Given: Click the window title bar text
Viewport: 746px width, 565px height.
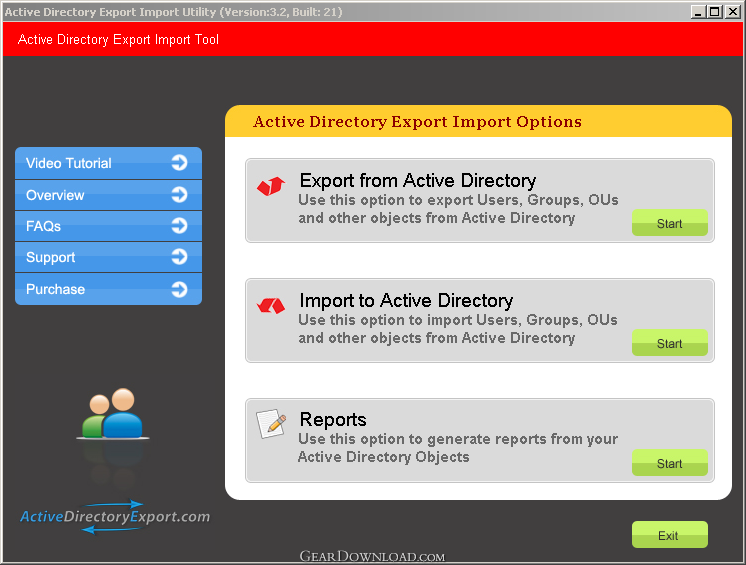Looking at the screenshot, I should tap(174, 12).
